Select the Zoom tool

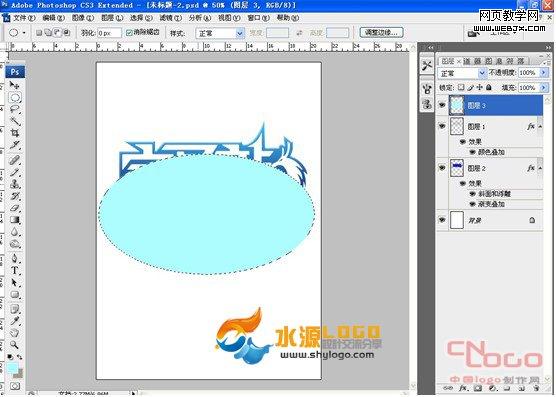(x=15, y=345)
